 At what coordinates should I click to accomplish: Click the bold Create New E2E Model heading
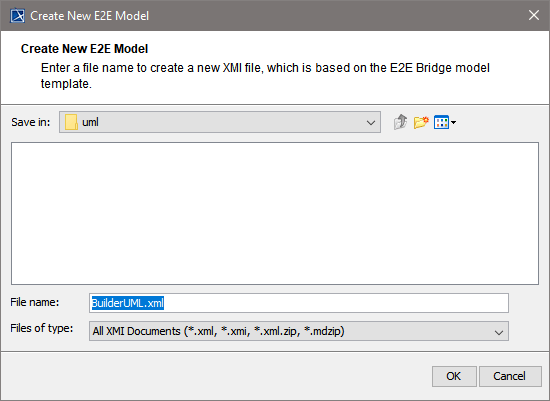click(85, 49)
